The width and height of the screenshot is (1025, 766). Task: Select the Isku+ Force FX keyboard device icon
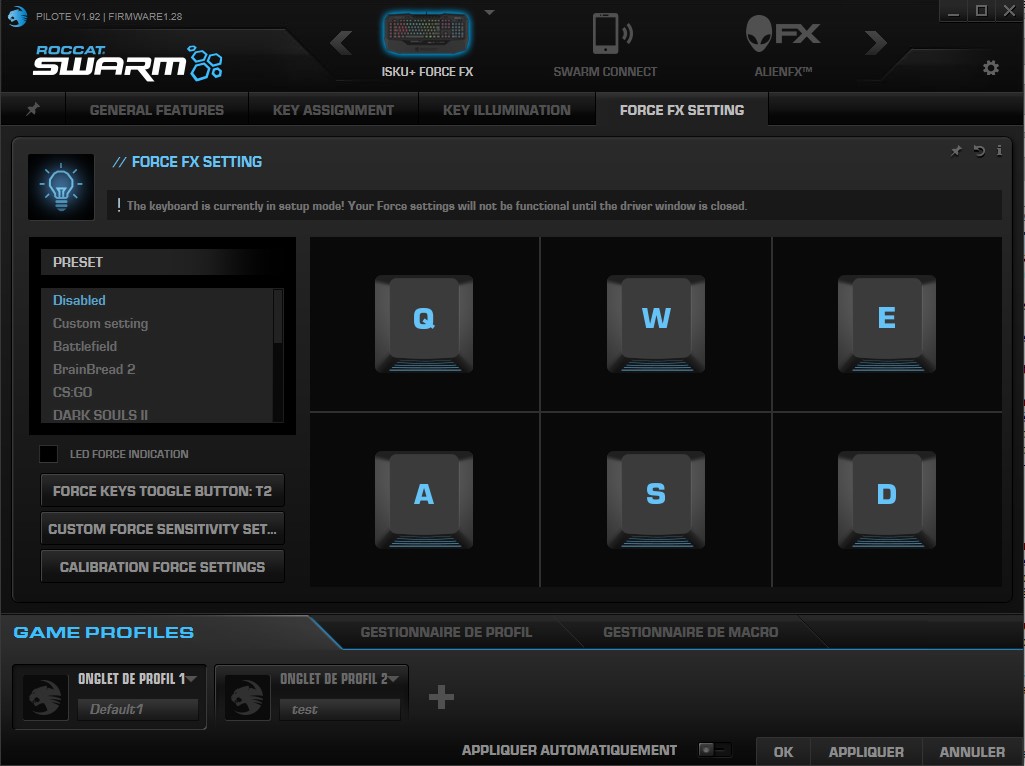pyautogui.click(x=427, y=35)
